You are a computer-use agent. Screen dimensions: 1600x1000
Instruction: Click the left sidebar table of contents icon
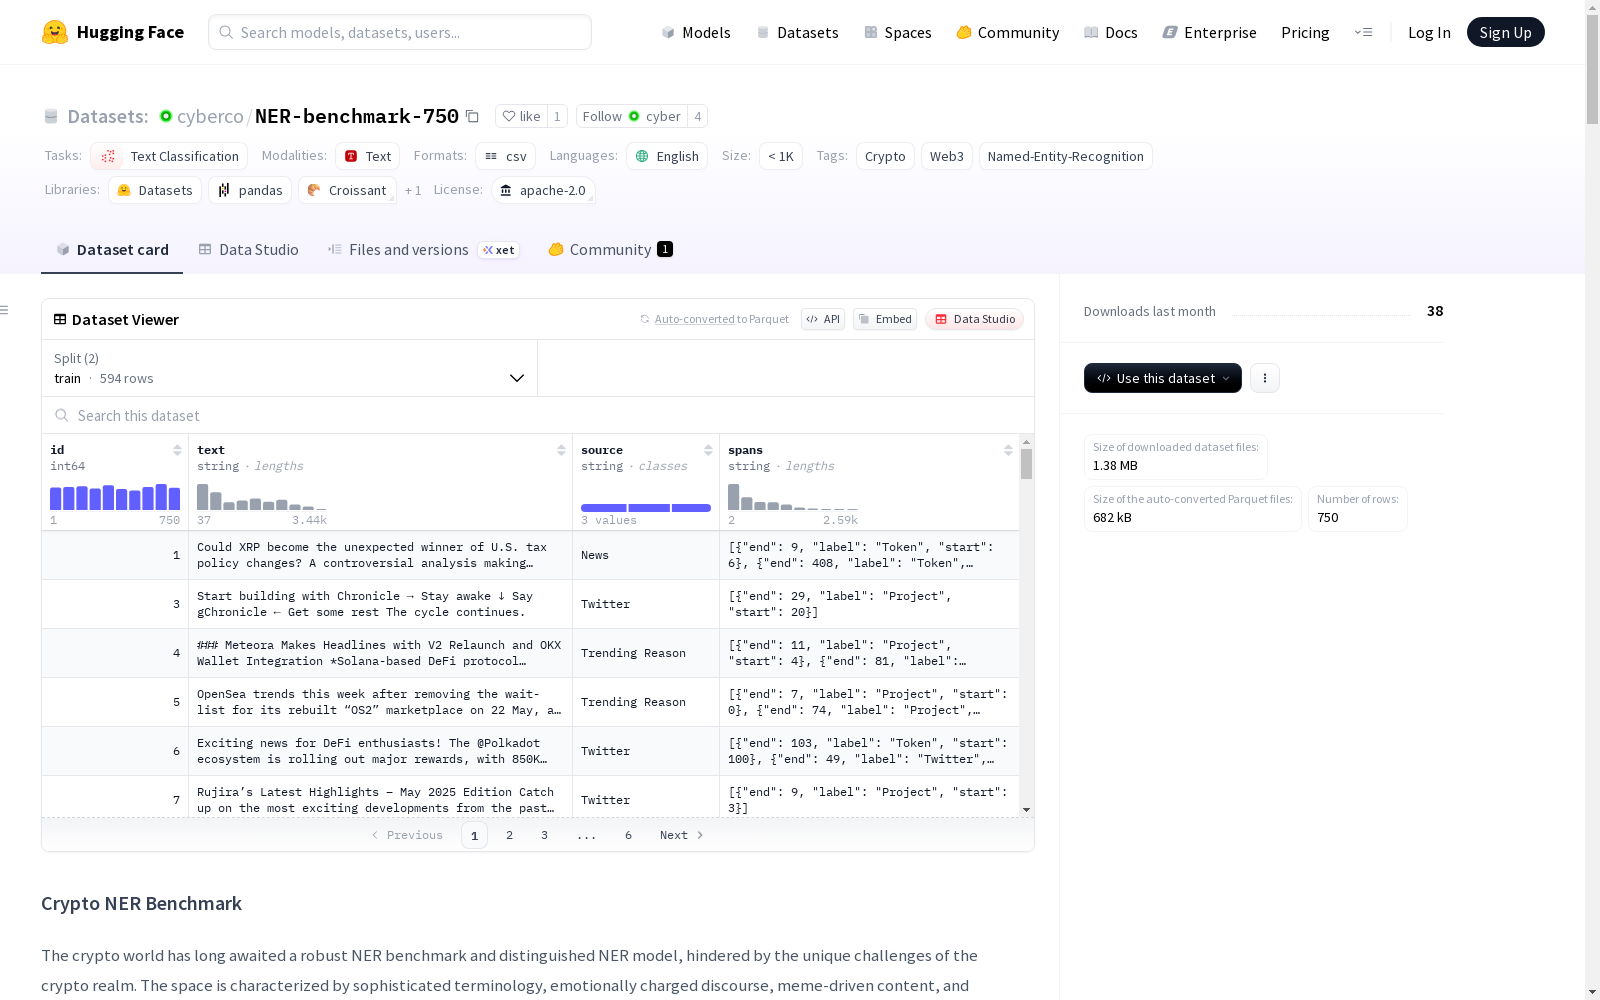[x=5, y=310]
